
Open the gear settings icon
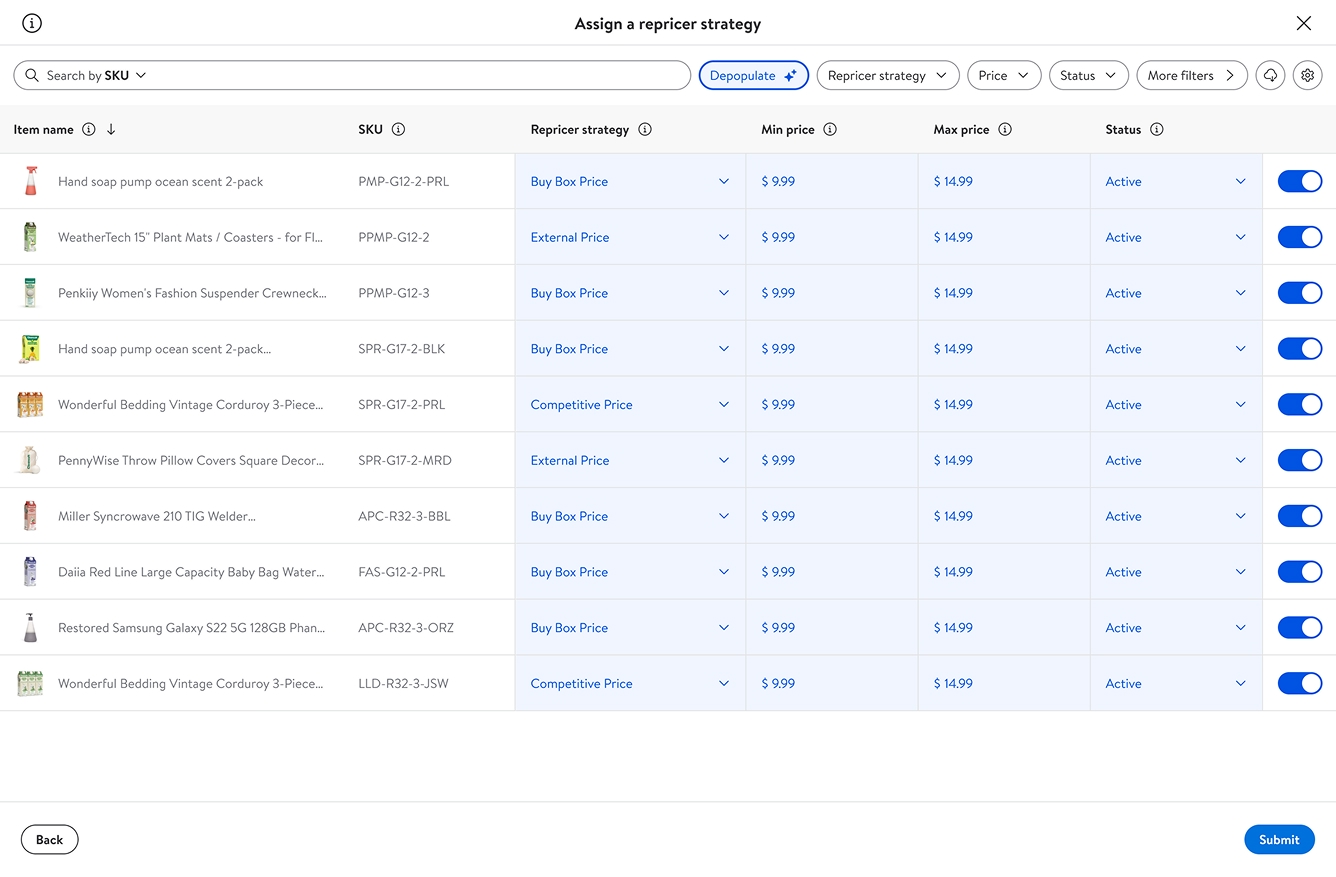pos(1307,75)
